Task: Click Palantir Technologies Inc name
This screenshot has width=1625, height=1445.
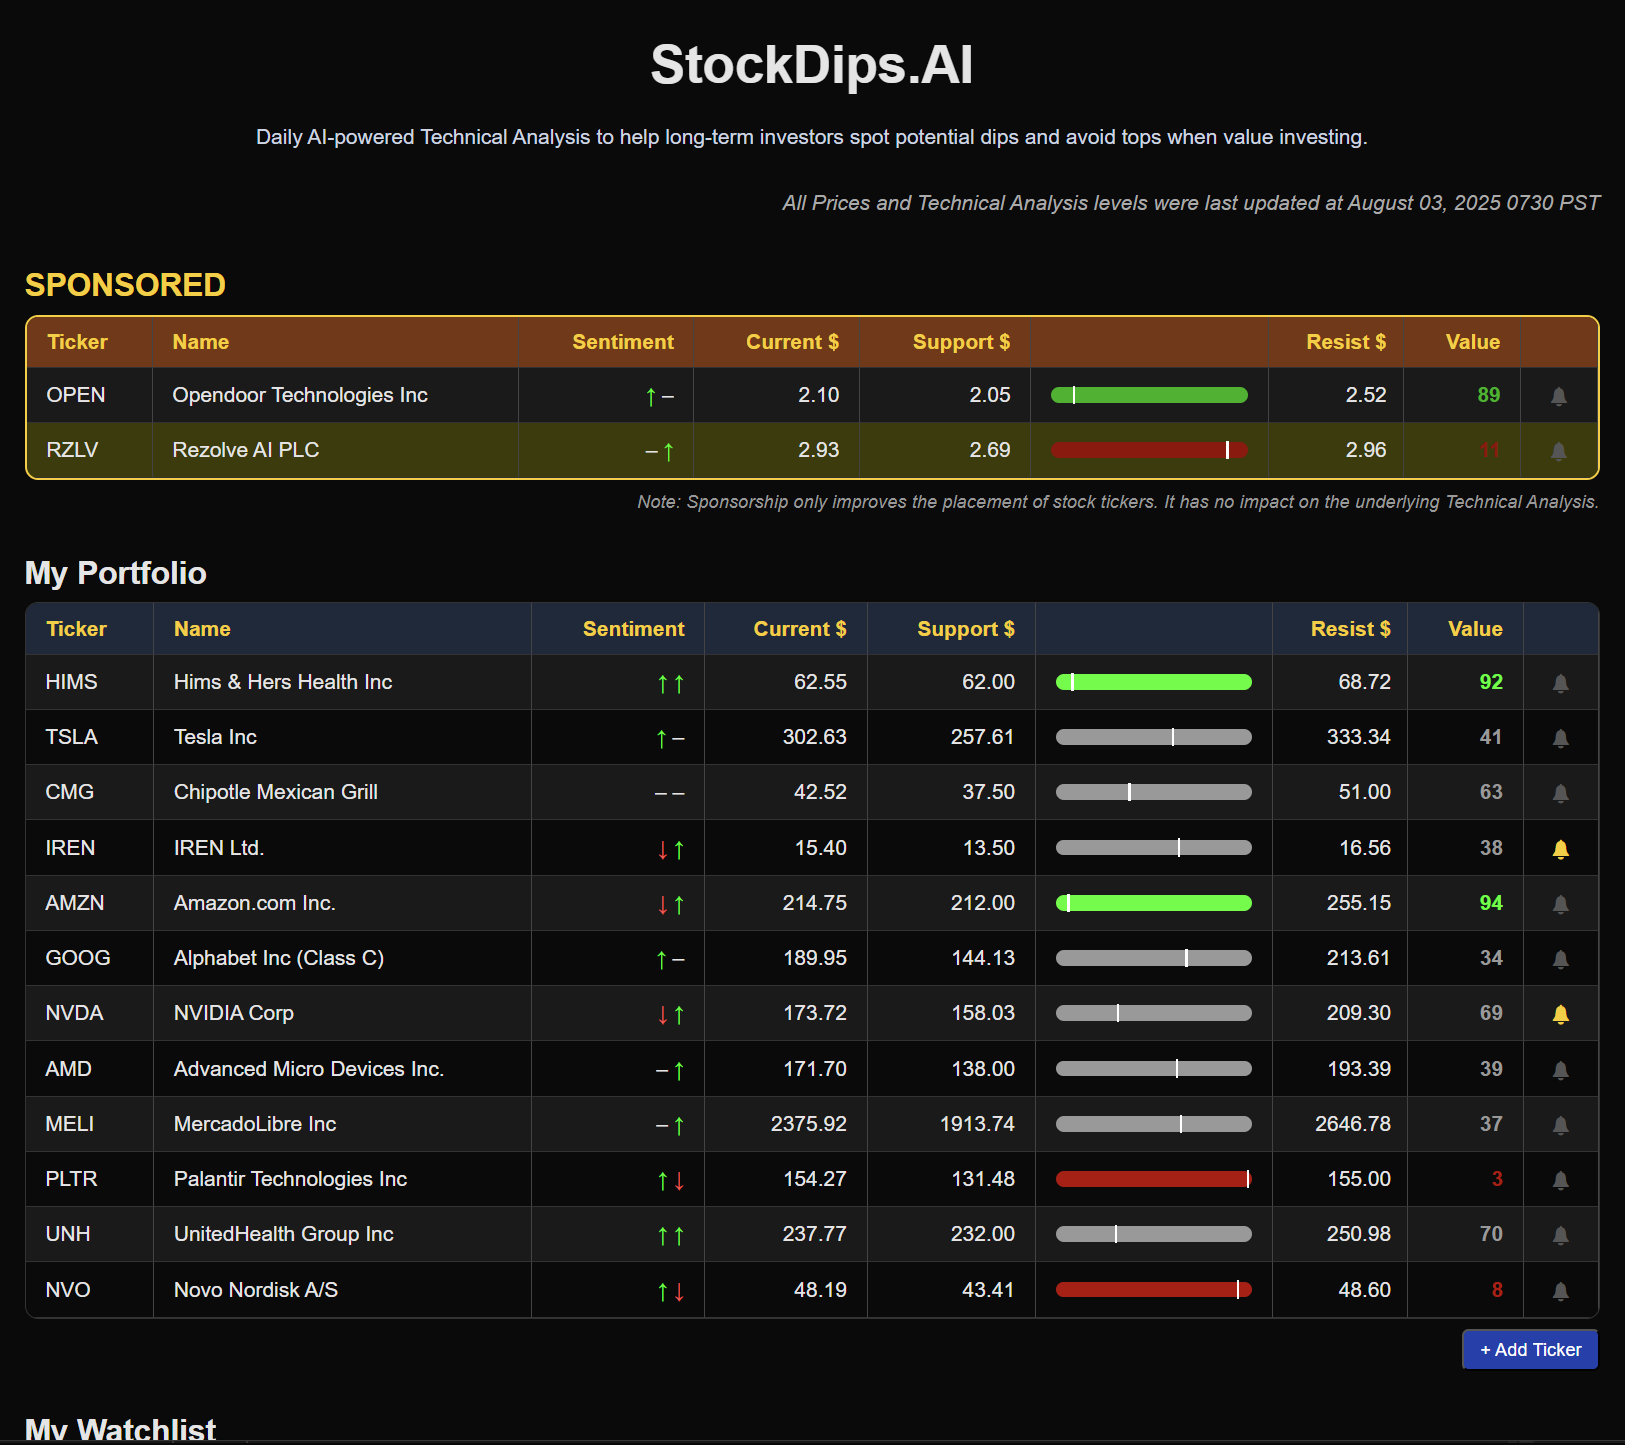Action: [x=291, y=1179]
